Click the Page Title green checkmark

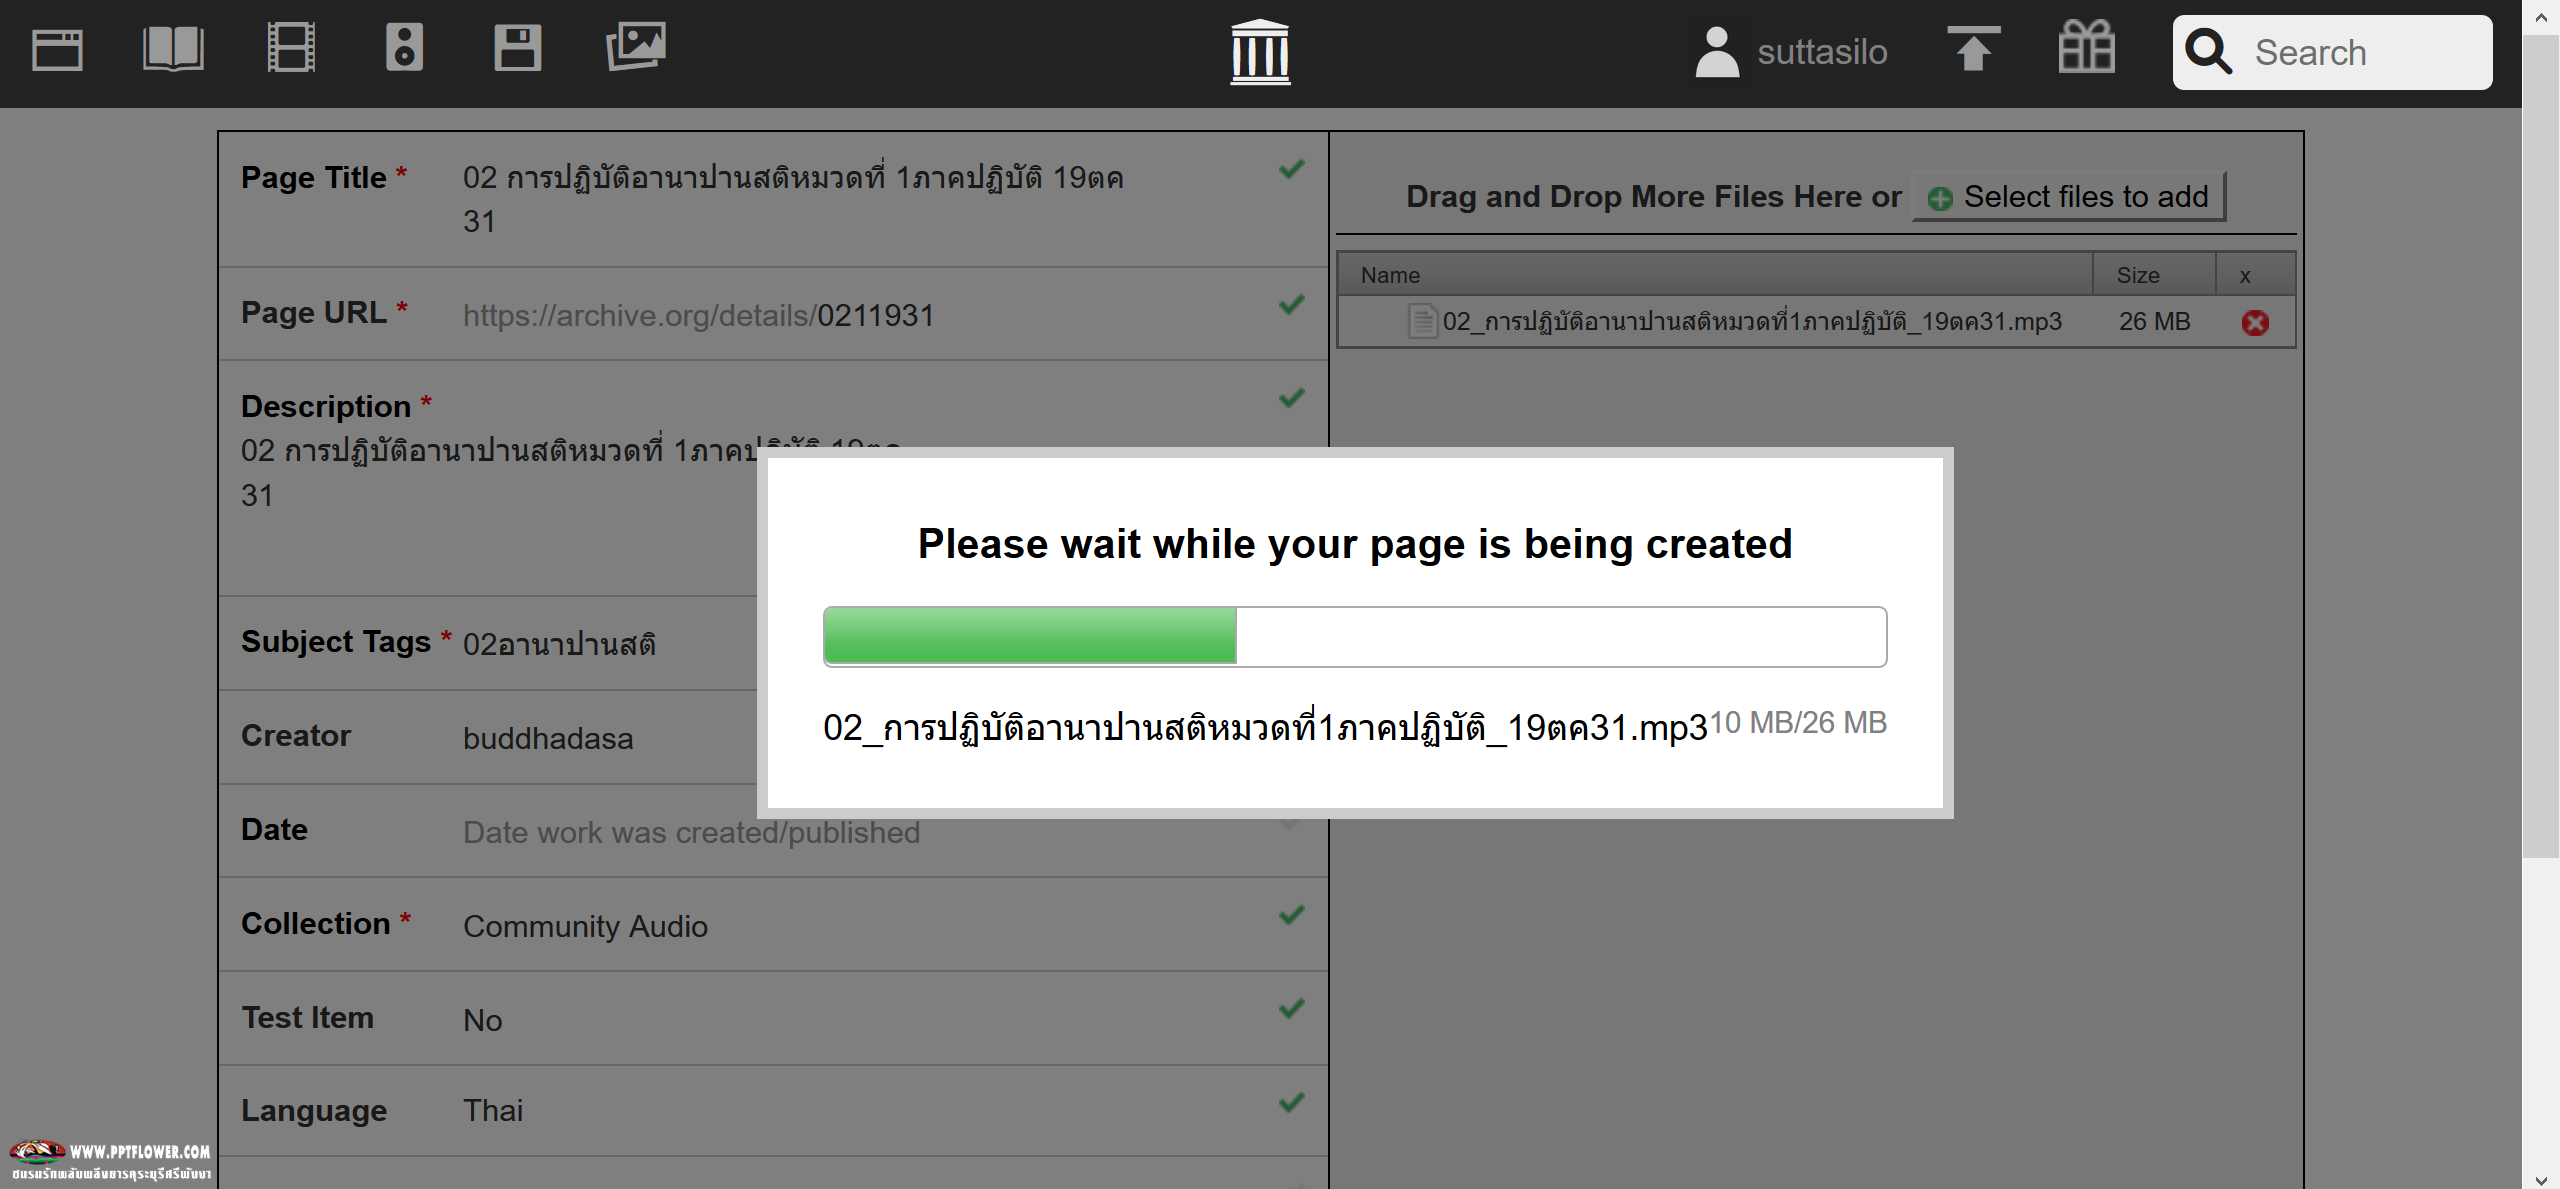(x=1292, y=169)
